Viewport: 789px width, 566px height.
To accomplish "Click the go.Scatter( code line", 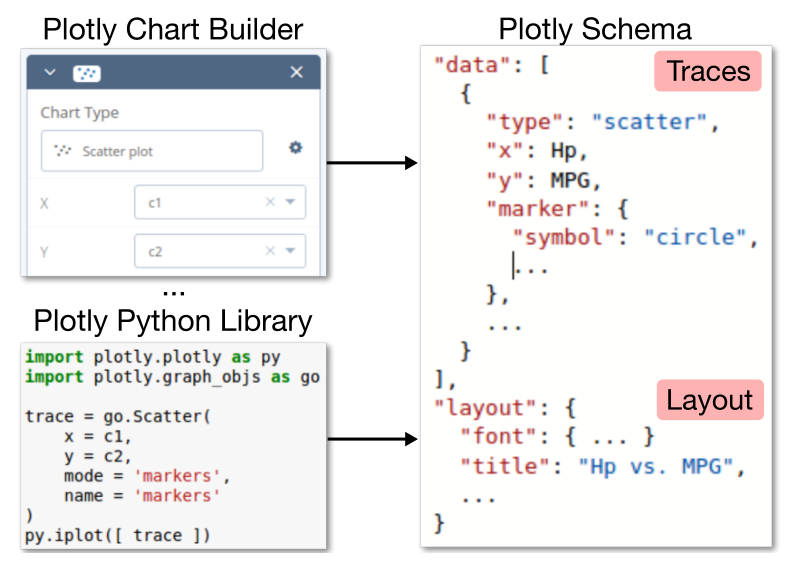I will pyautogui.click(x=118, y=417).
